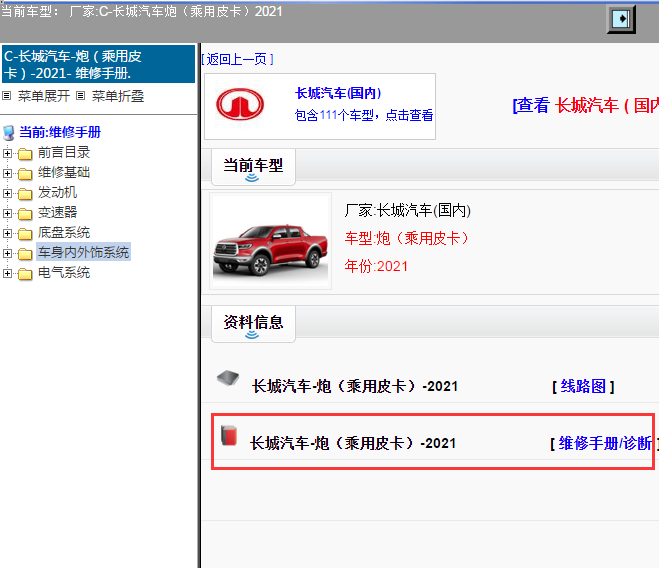Click the 菜单折叠 list icon
This screenshot has width=659, height=568.
pyautogui.click(x=80, y=96)
